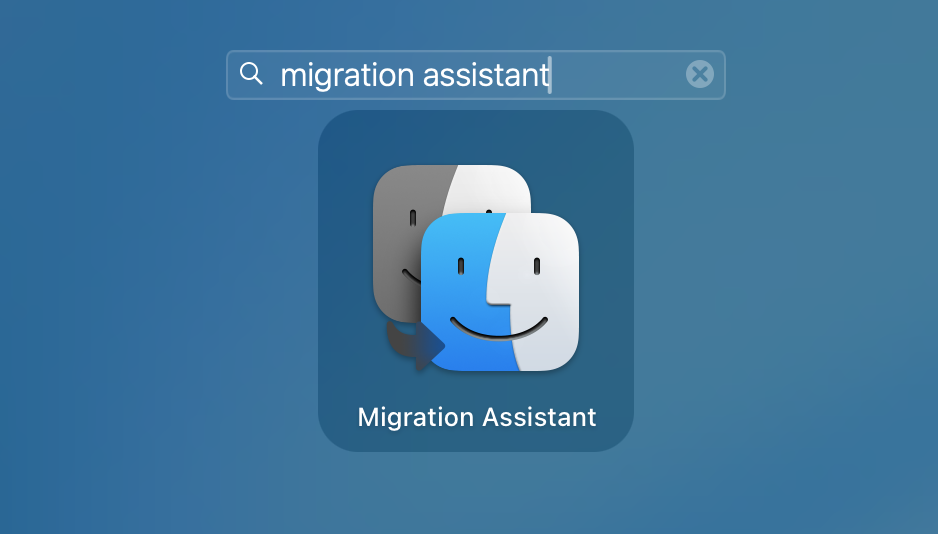Click the magnifying glass search icon

(251, 74)
